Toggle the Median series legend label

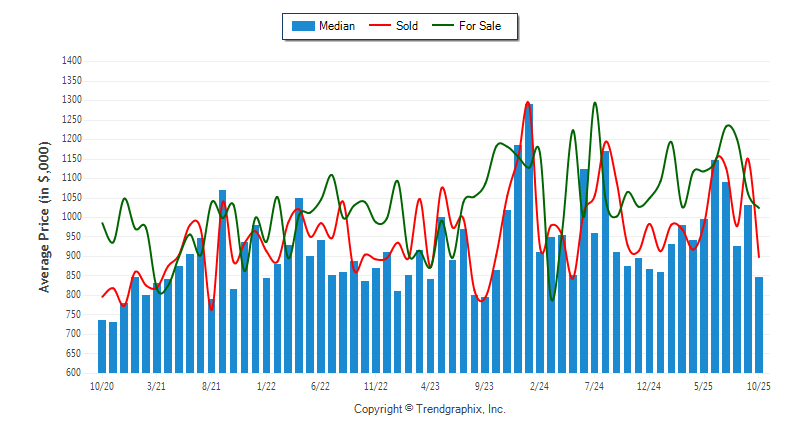coord(337,26)
